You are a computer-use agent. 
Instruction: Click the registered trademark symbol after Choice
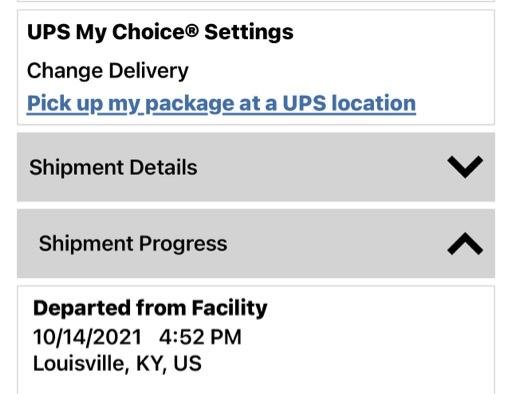point(192,30)
